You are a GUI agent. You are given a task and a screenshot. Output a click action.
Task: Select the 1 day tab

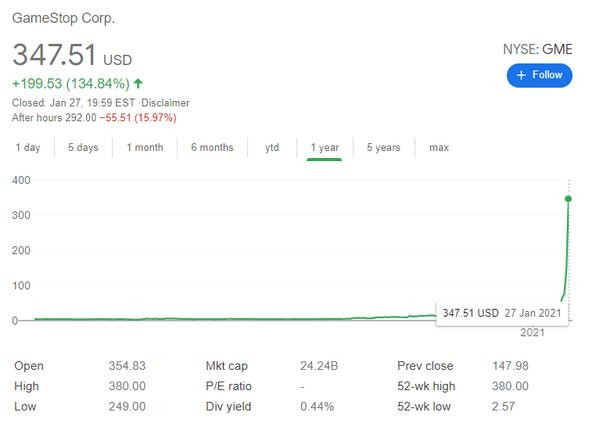pos(28,147)
